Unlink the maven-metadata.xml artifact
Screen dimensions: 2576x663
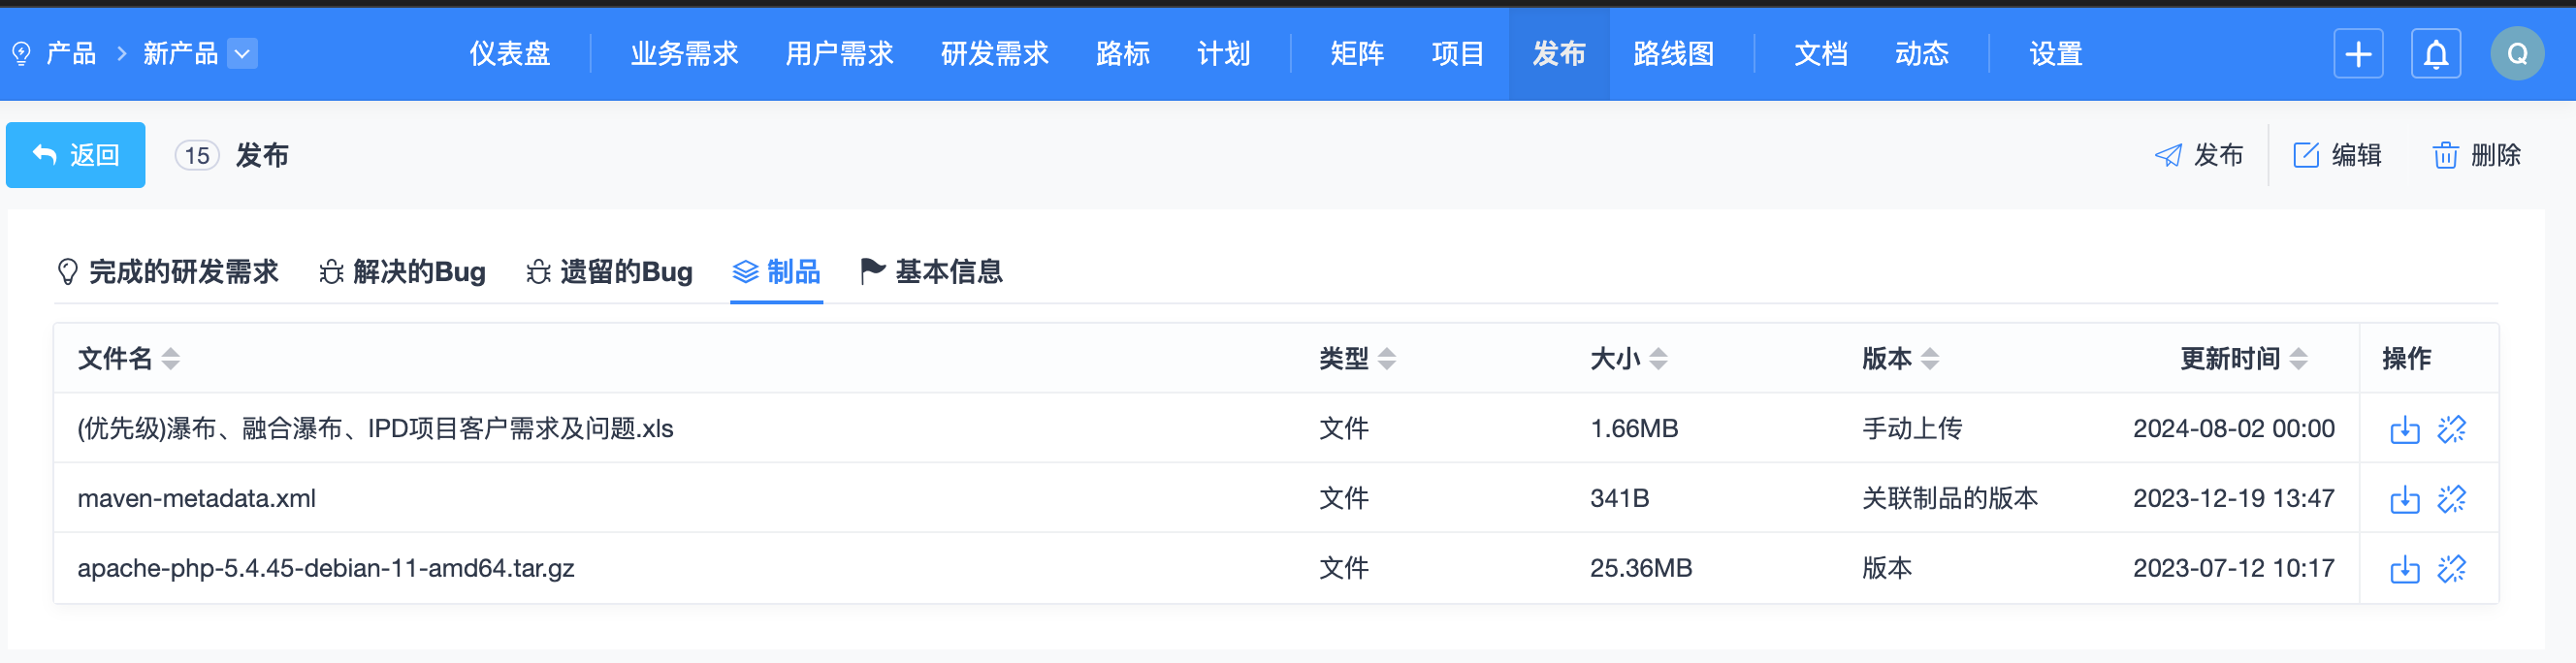(2451, 499)
